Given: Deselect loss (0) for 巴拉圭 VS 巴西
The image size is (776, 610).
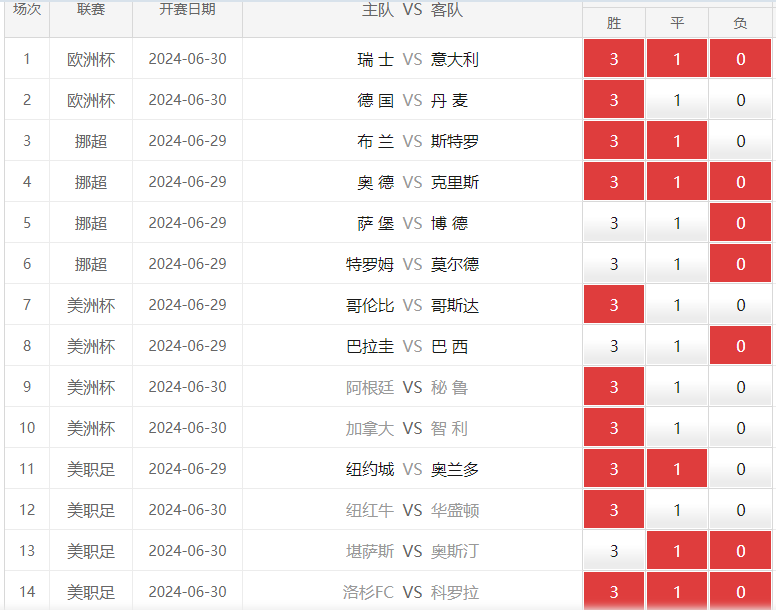Looking at the screenshot, I should 740,345.
